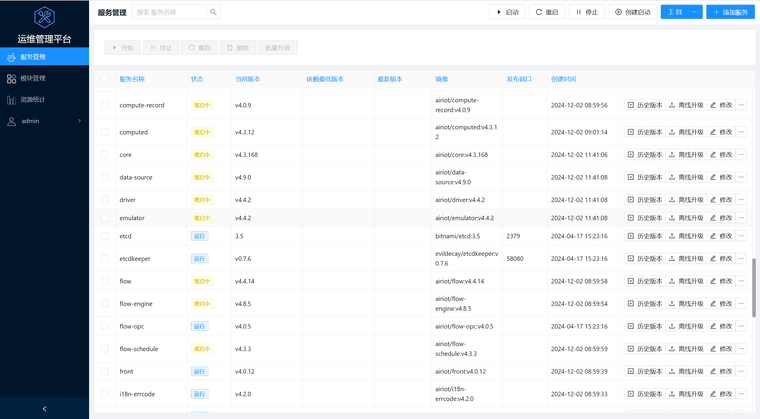Viewport: 760px width, 419px height.
Task: Click the search magnifier icon
Action: [213, 12]
